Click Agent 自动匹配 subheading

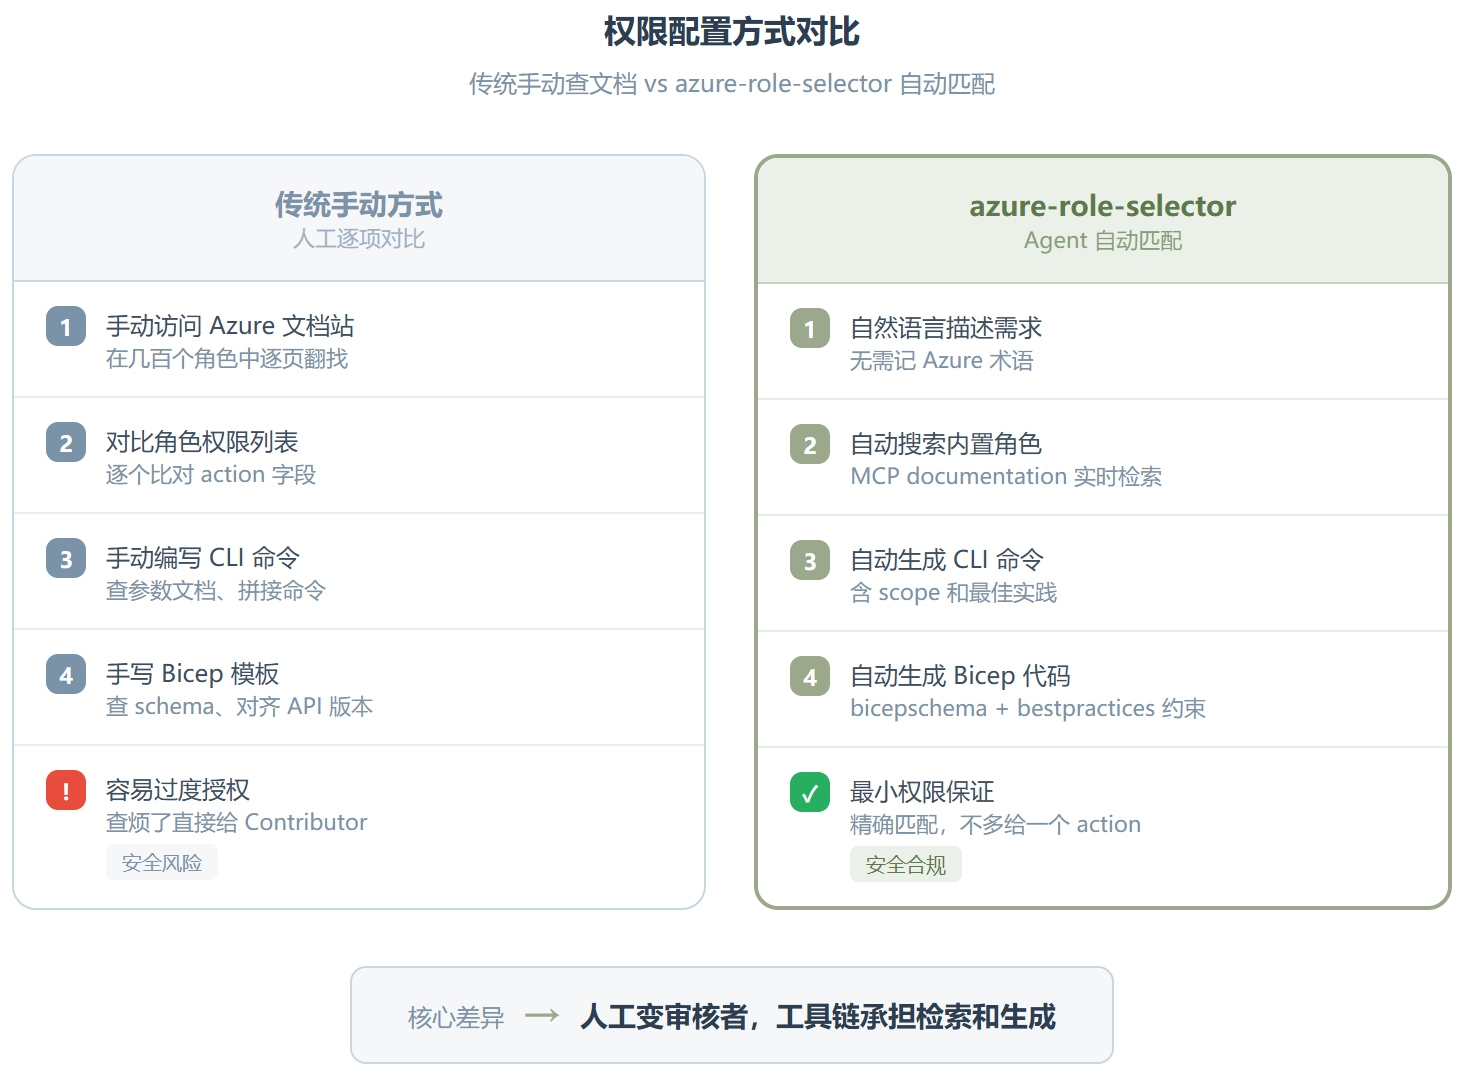[x=1103, y=241]
